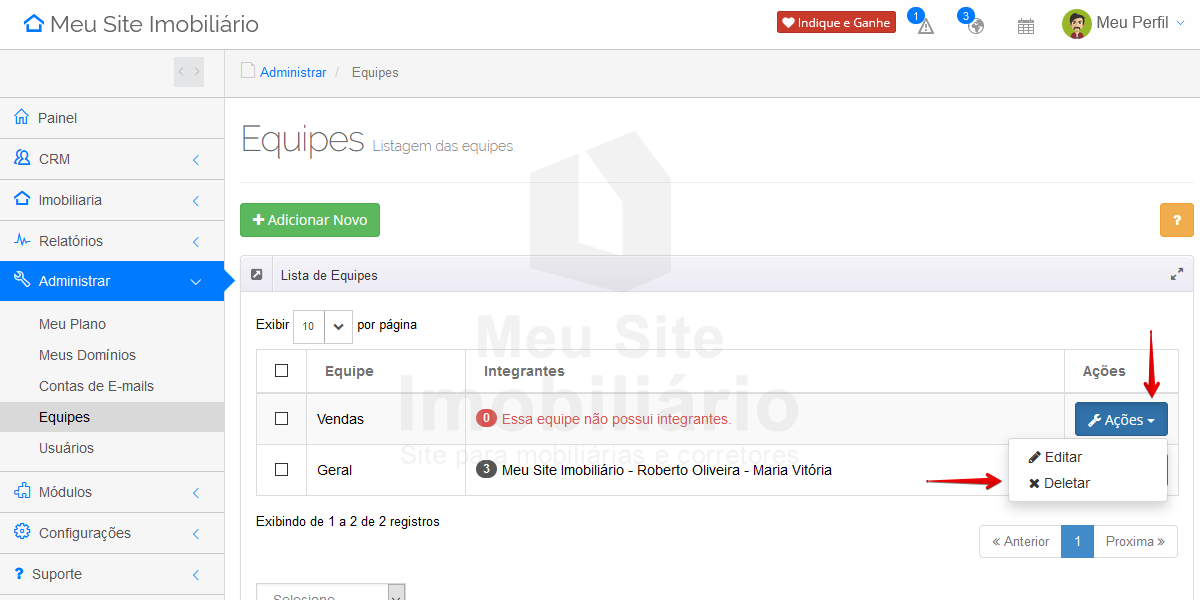Select the Vendas team checkbox
The width and height of the screenshot is (1200, 600).
(281, 419)
